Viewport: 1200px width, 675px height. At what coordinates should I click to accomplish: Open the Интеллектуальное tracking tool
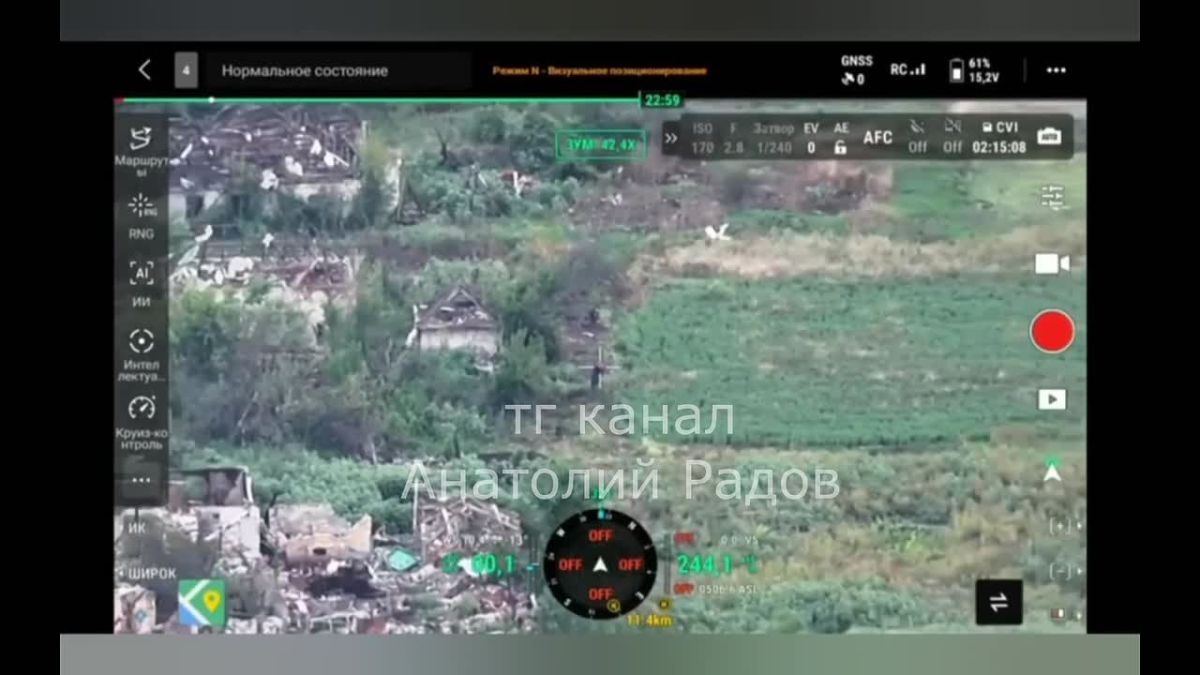coord(141,355)
